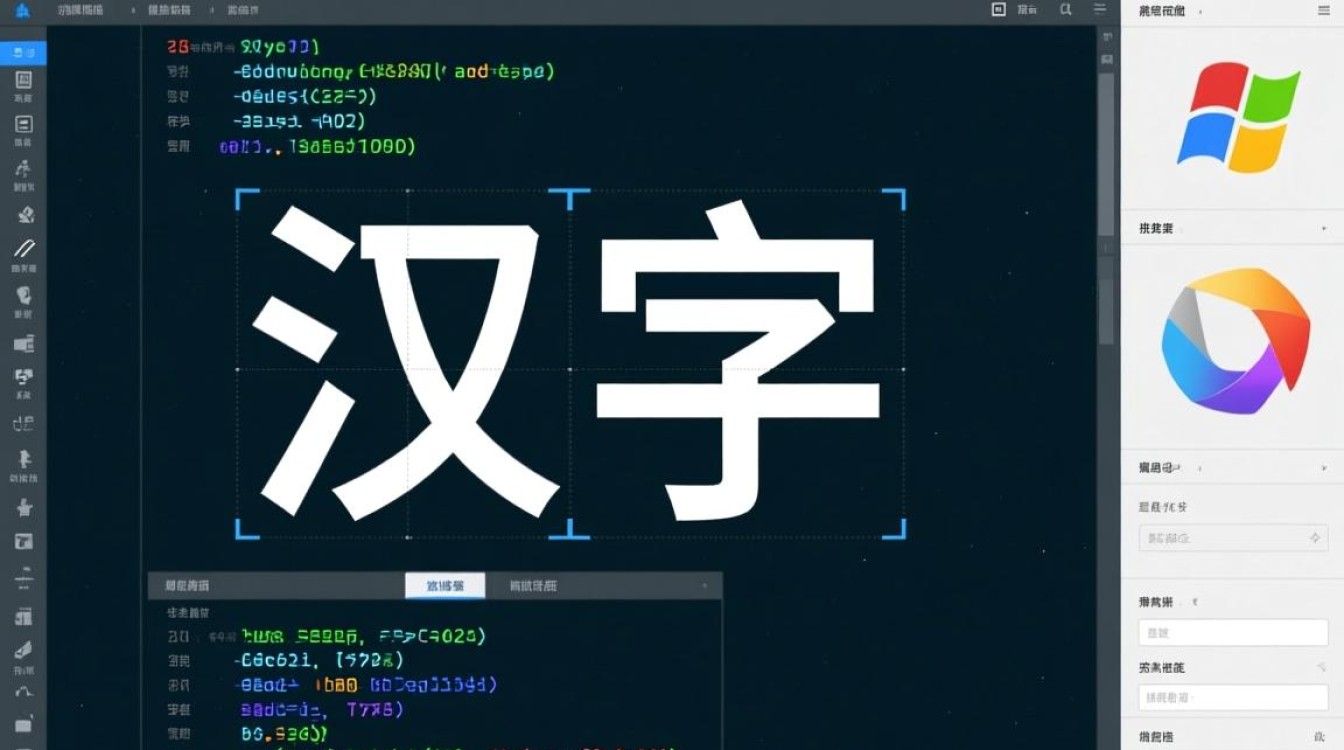Select the highlighted blue tool atop the left toolbar
1344x750 pixels.
click(x=25, y=54)
